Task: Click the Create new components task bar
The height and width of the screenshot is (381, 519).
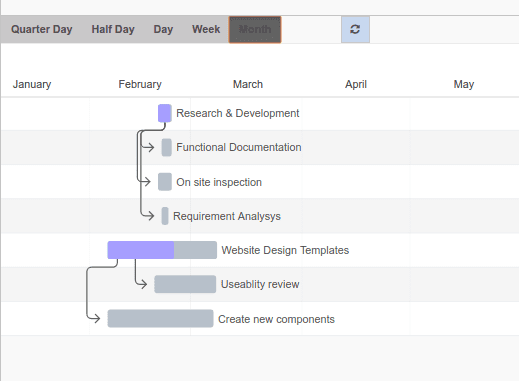Action: pos(160,319)
